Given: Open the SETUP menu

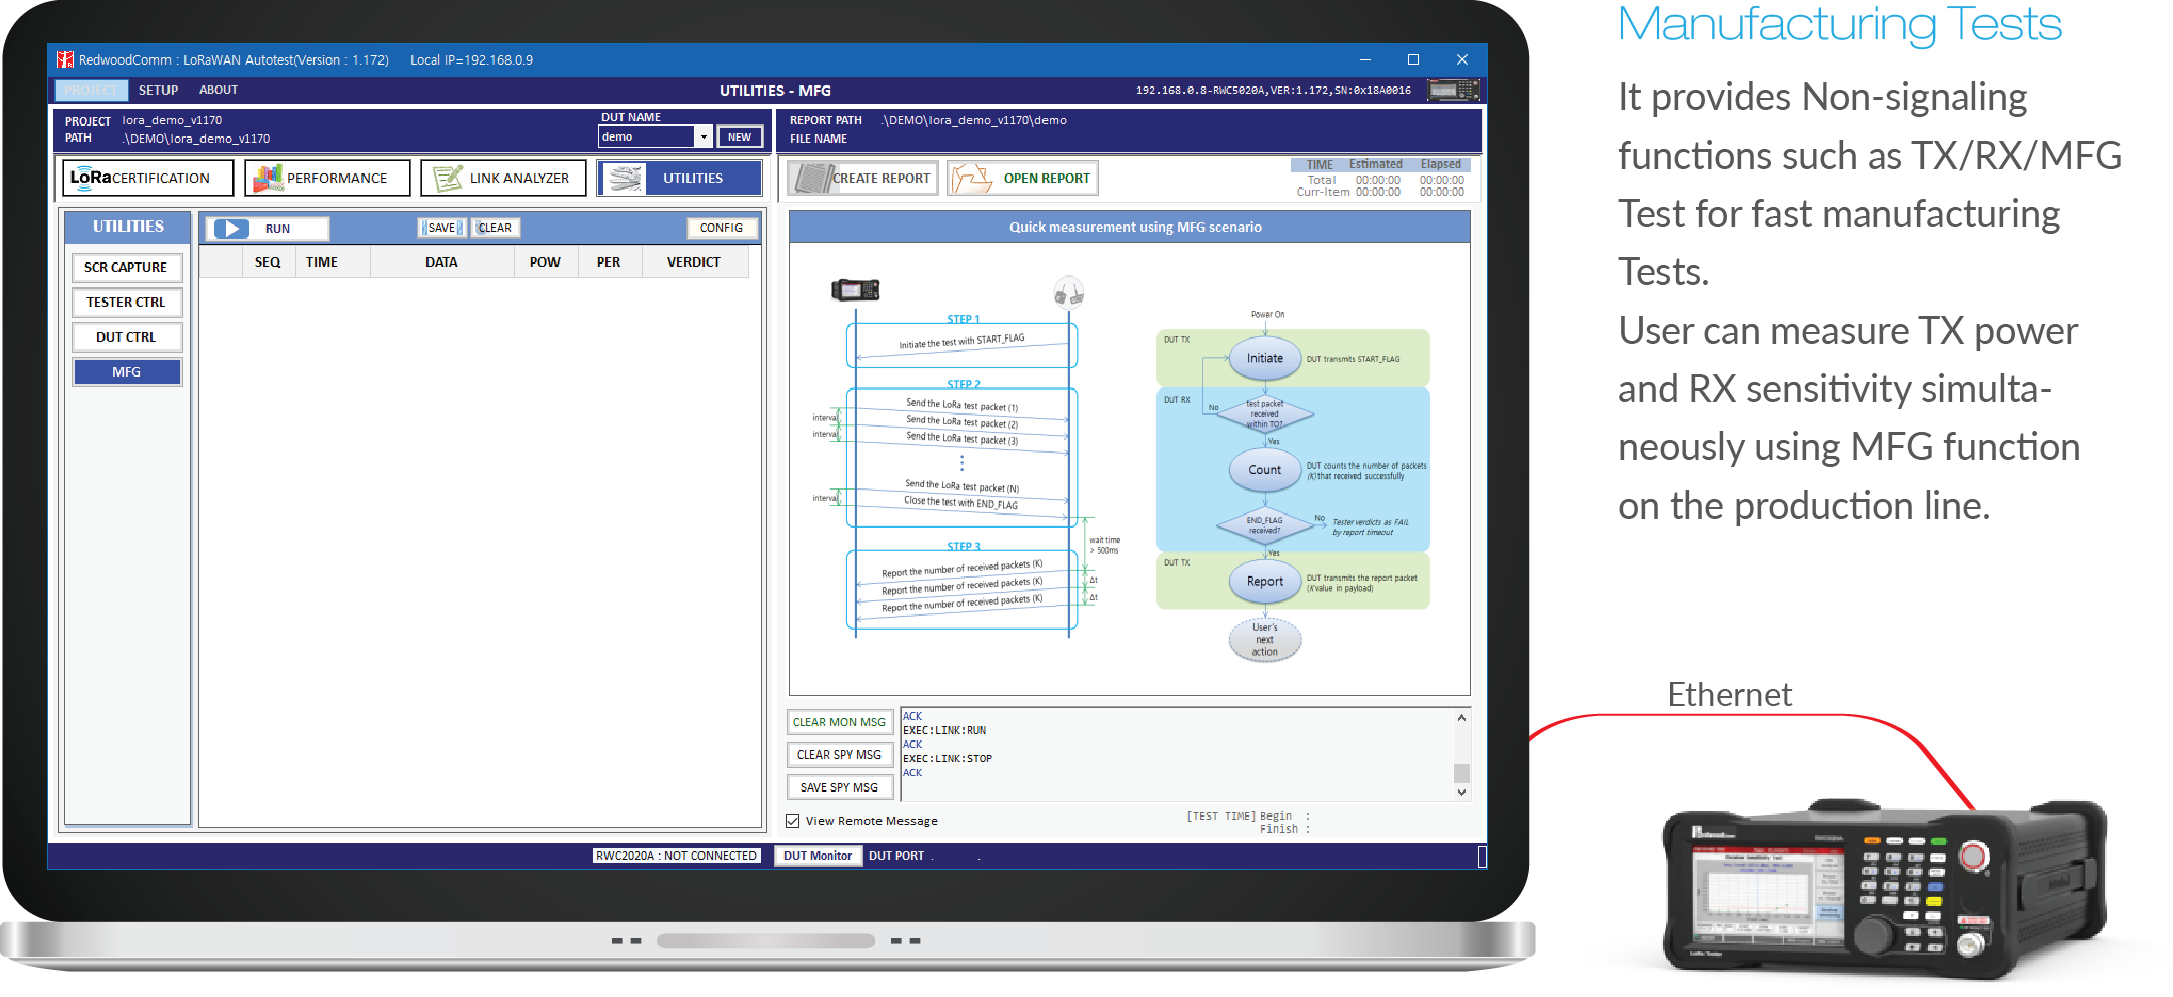Looking at the screenshot, I should coord(158,90).
